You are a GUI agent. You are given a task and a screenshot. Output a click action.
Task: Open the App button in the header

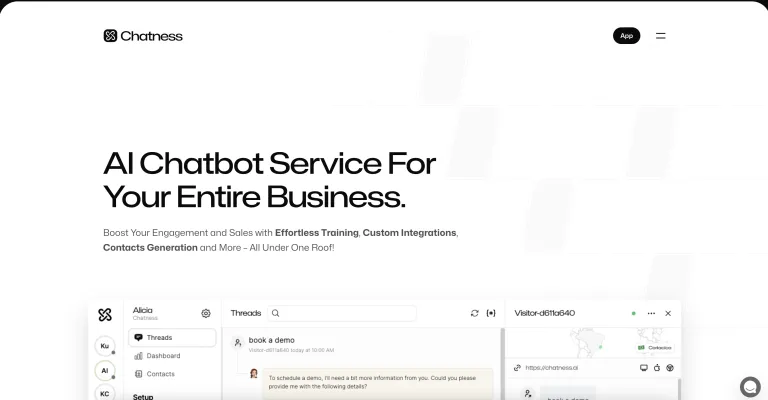pyautogui.click(x=626, y=36)
